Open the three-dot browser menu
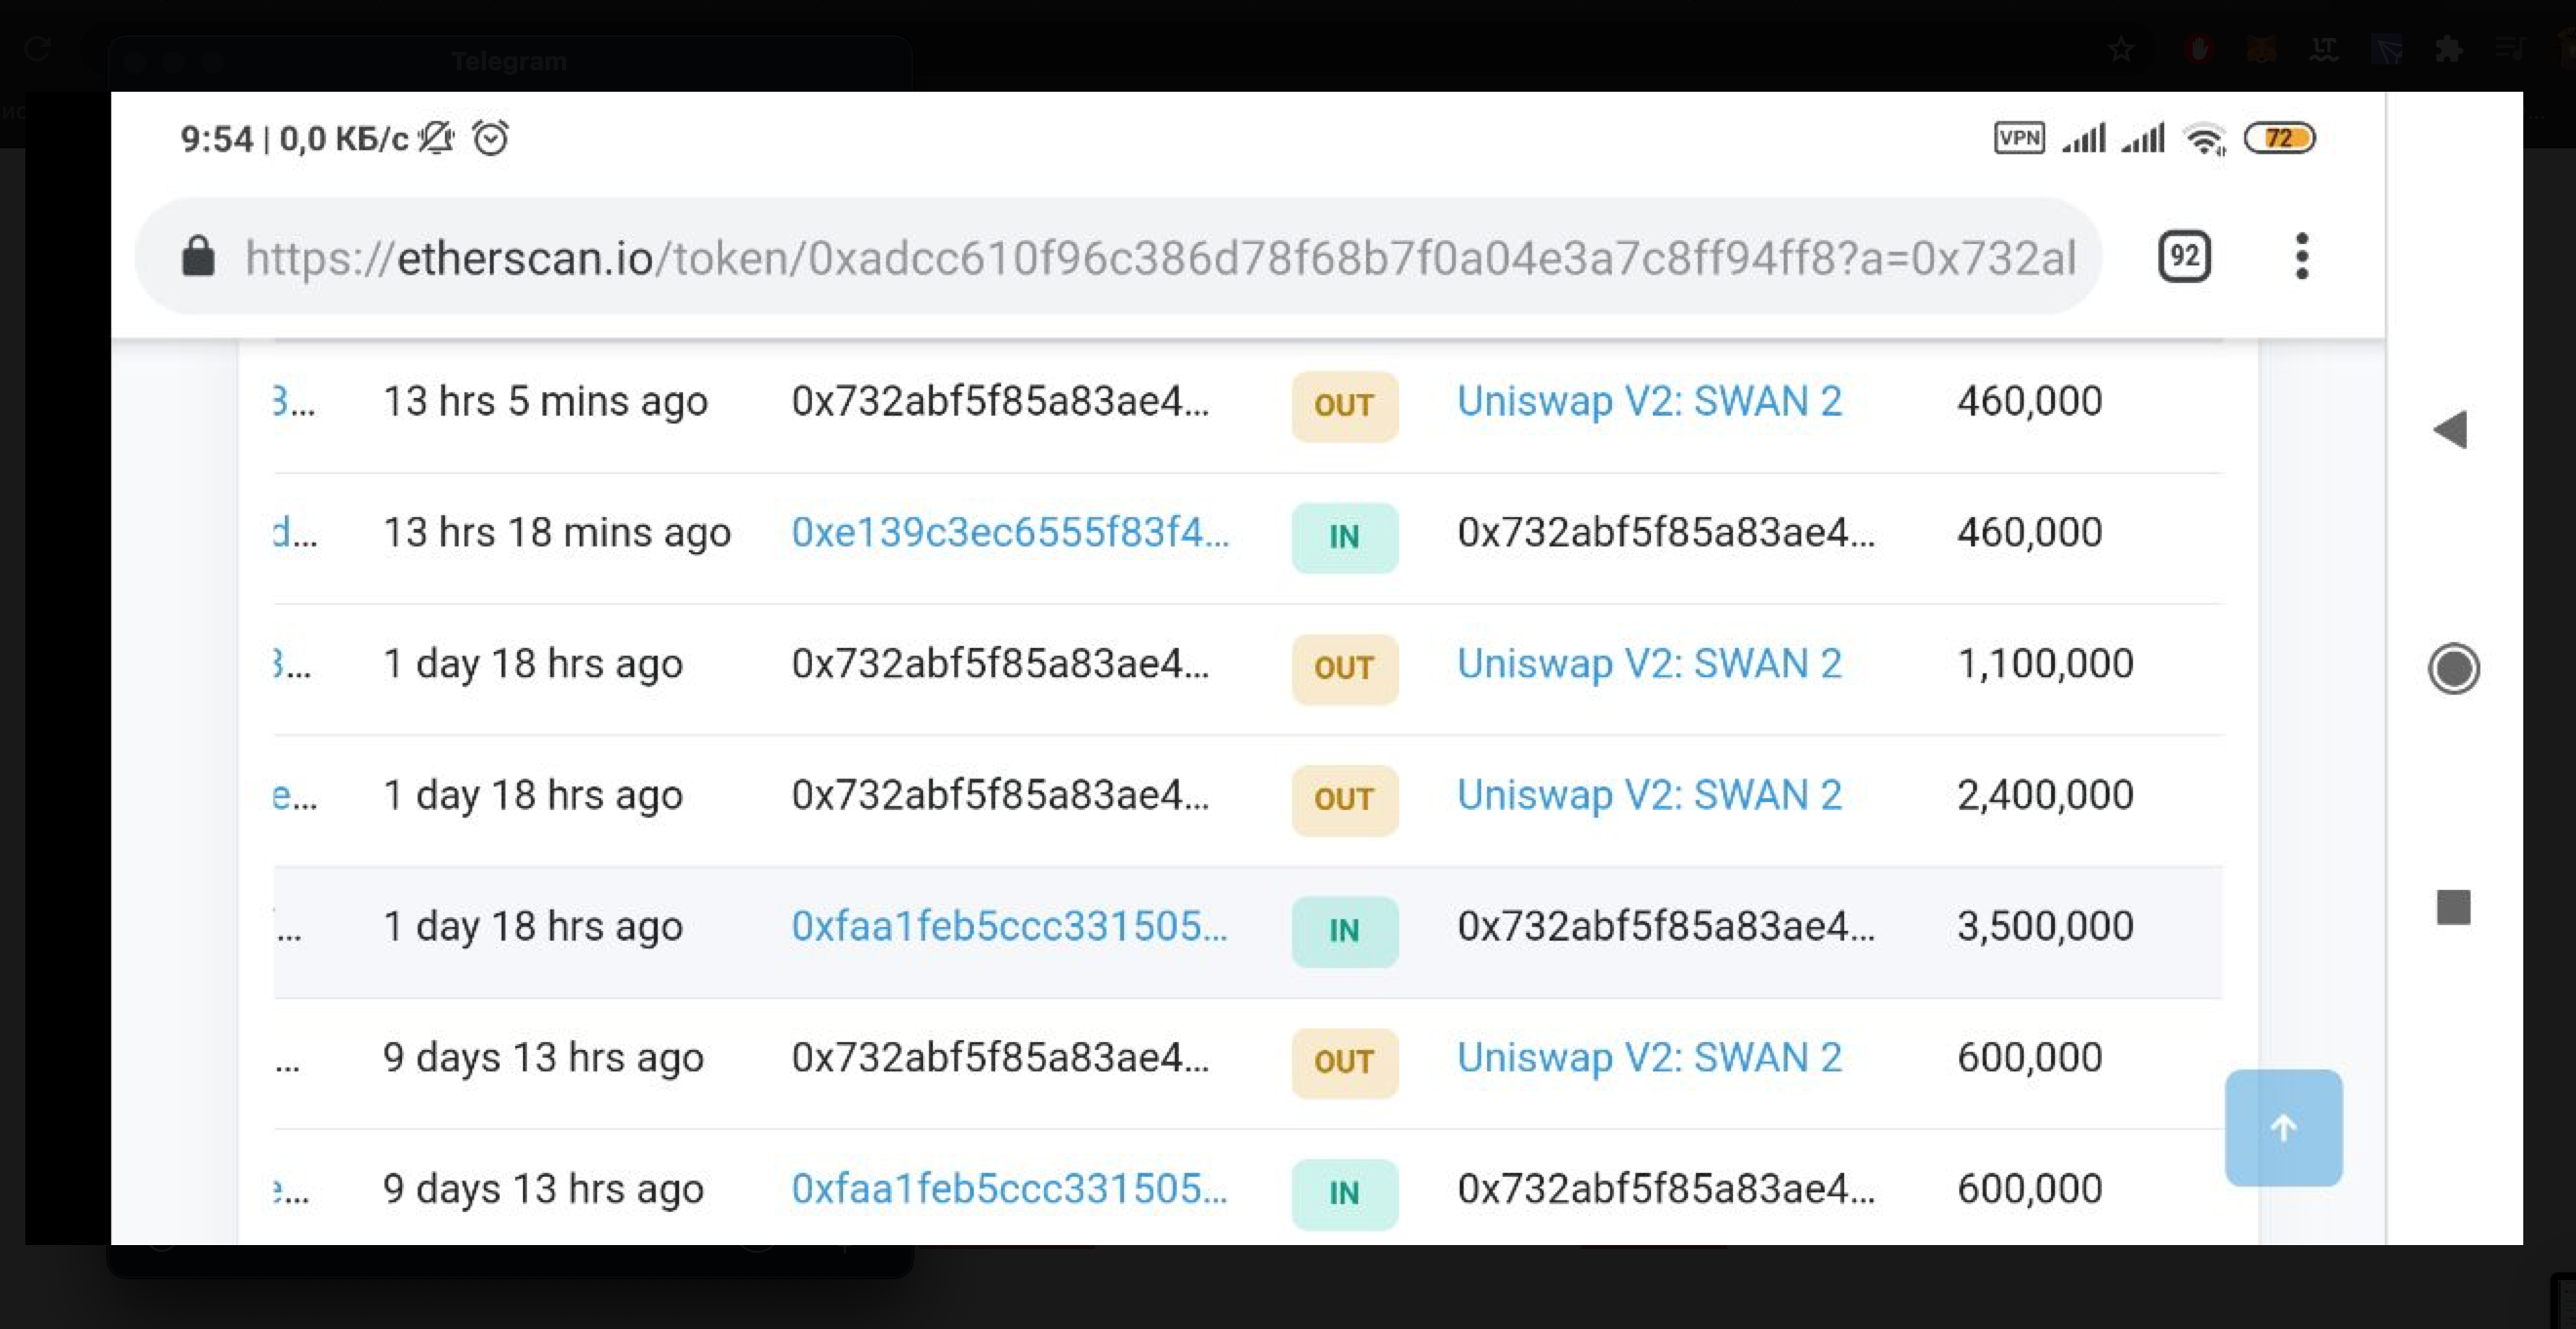Screen dimensions: 2576x1329 [x=2301, y=257]
